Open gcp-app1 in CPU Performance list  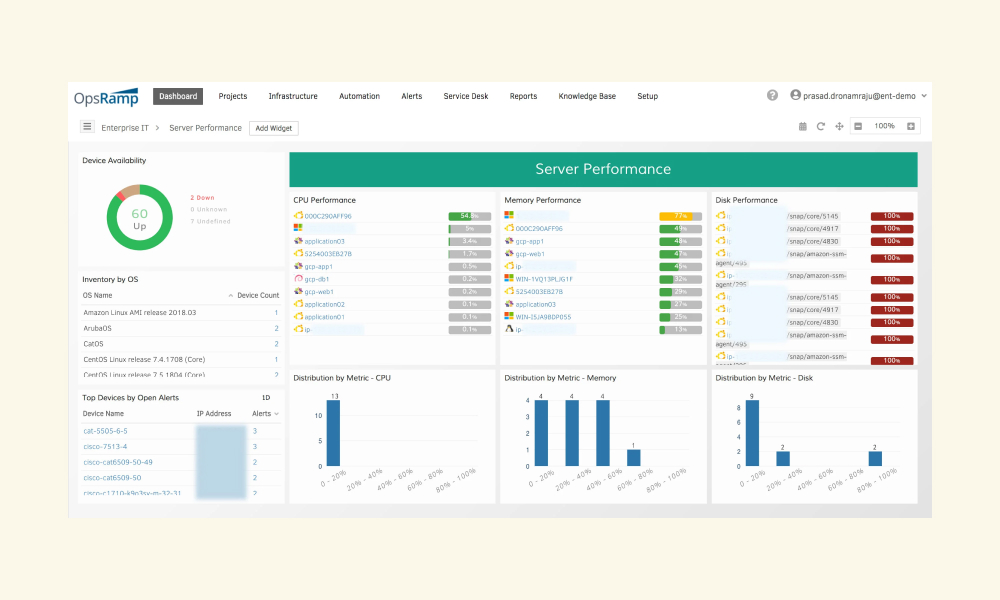click(318, 267)
